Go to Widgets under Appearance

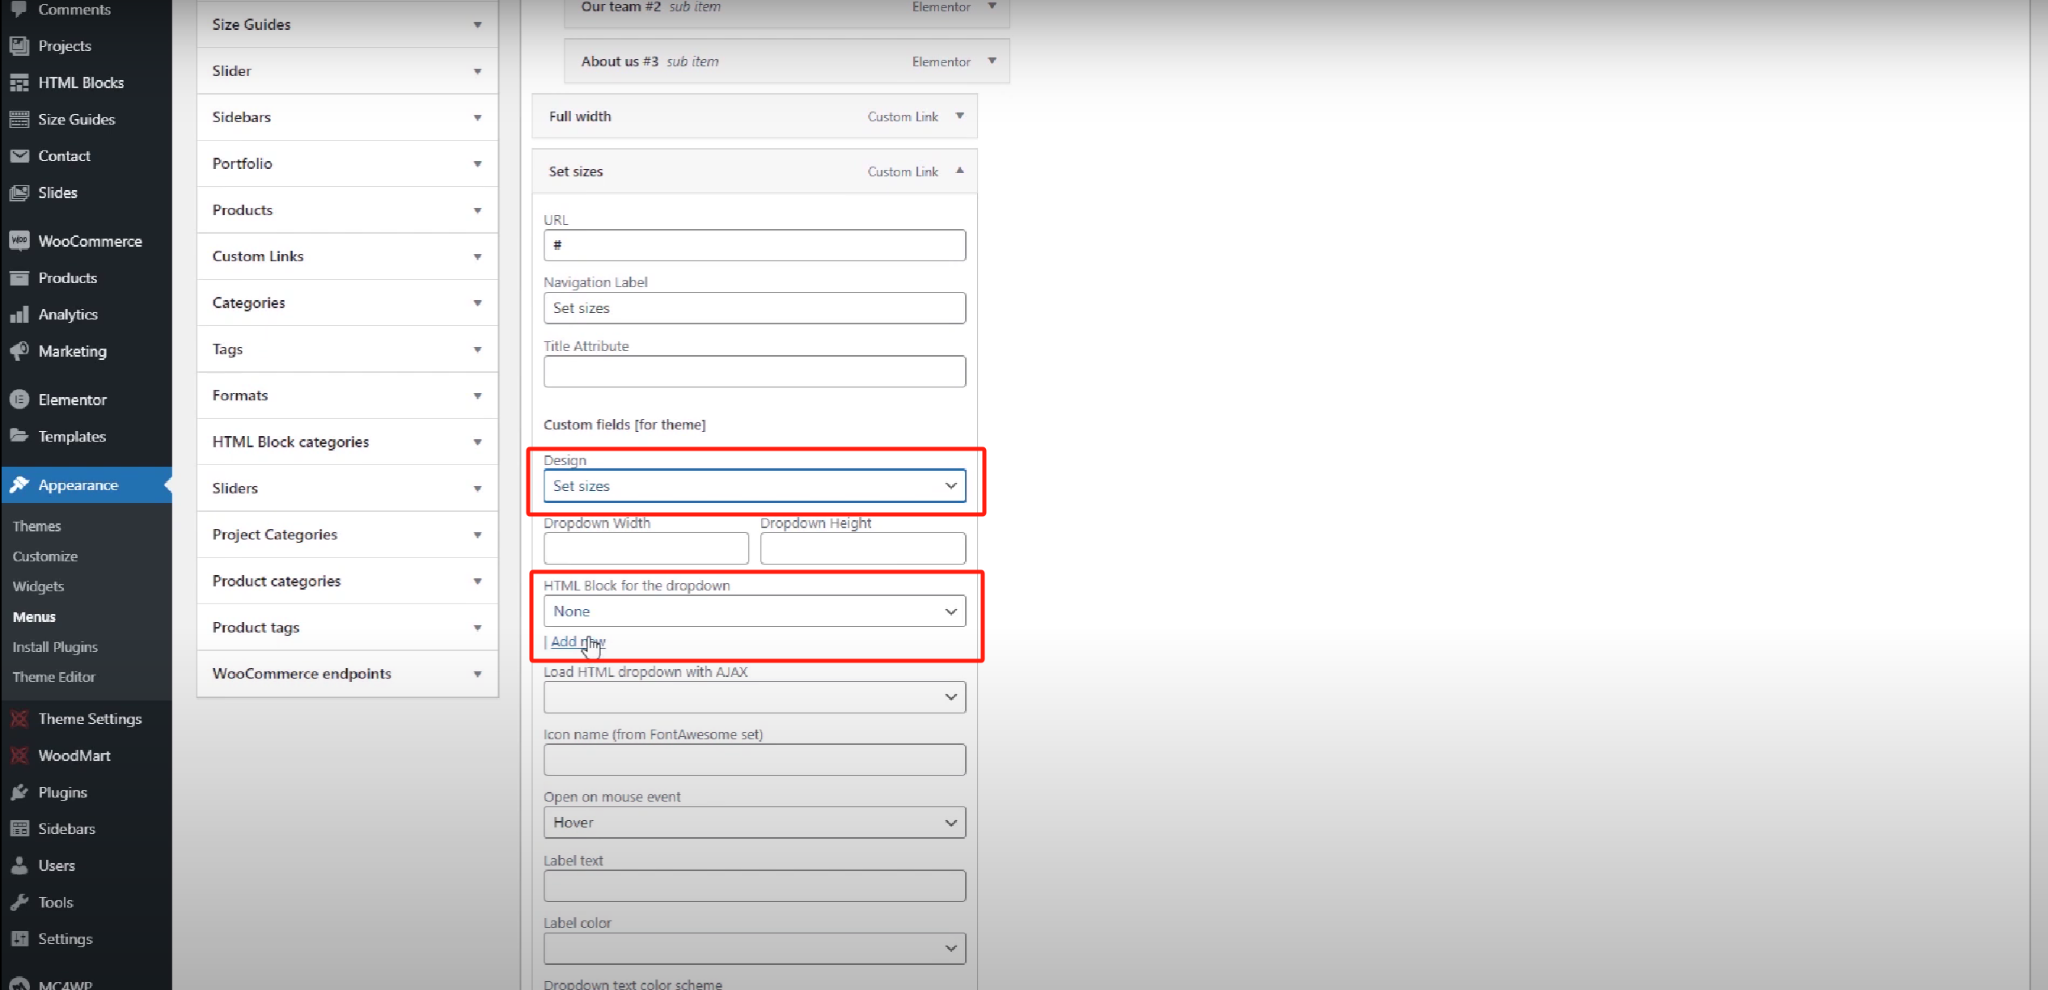[x=38, y=587]
